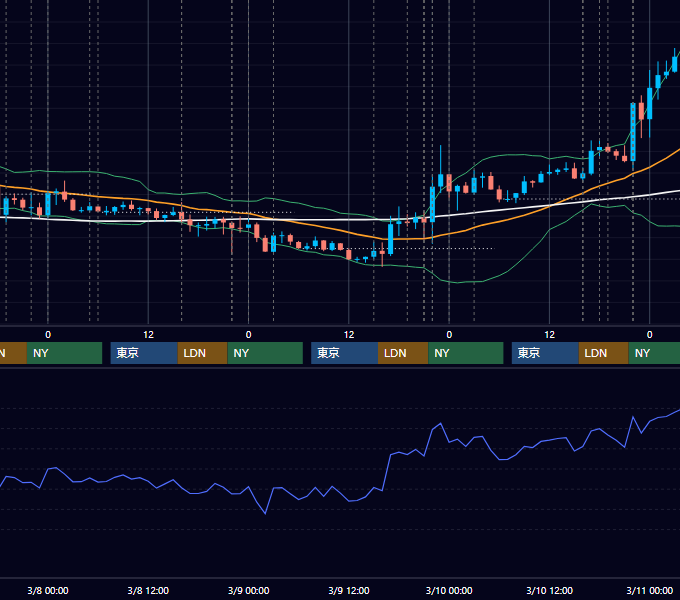680x600 pixels.
Task: Select the hour label 12 above 3/9 12:00
Action: pyautogui.click(x=349, y=335)
